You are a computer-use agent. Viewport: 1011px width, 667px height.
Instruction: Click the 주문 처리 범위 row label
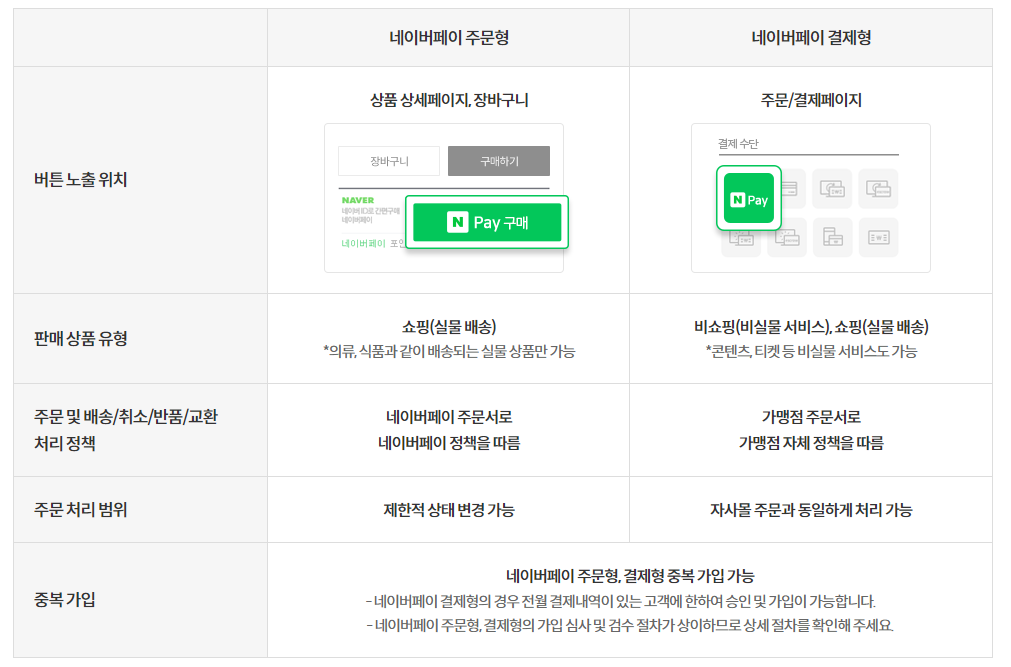[x=81, y=510]
